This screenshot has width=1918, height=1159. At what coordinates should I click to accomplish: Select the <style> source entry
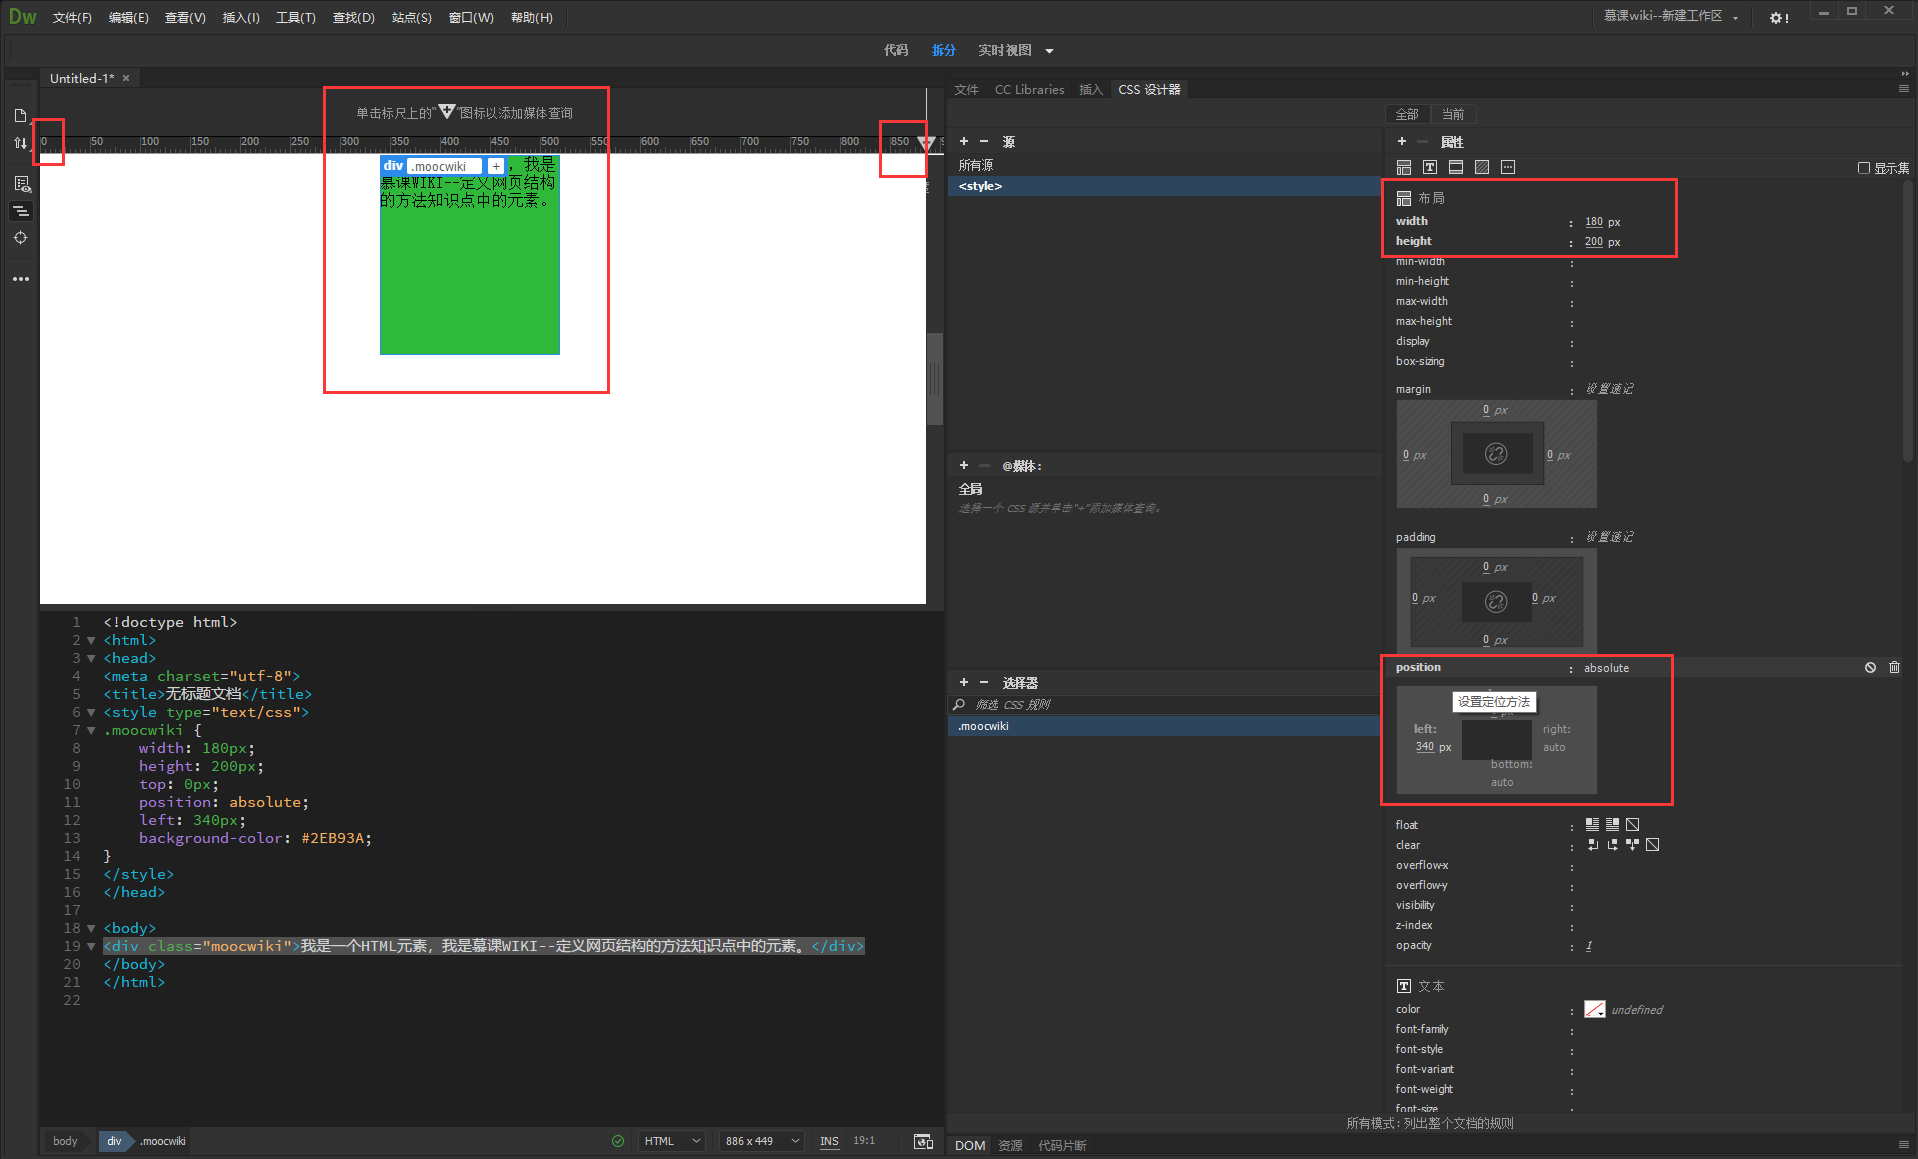point(1164,186)
